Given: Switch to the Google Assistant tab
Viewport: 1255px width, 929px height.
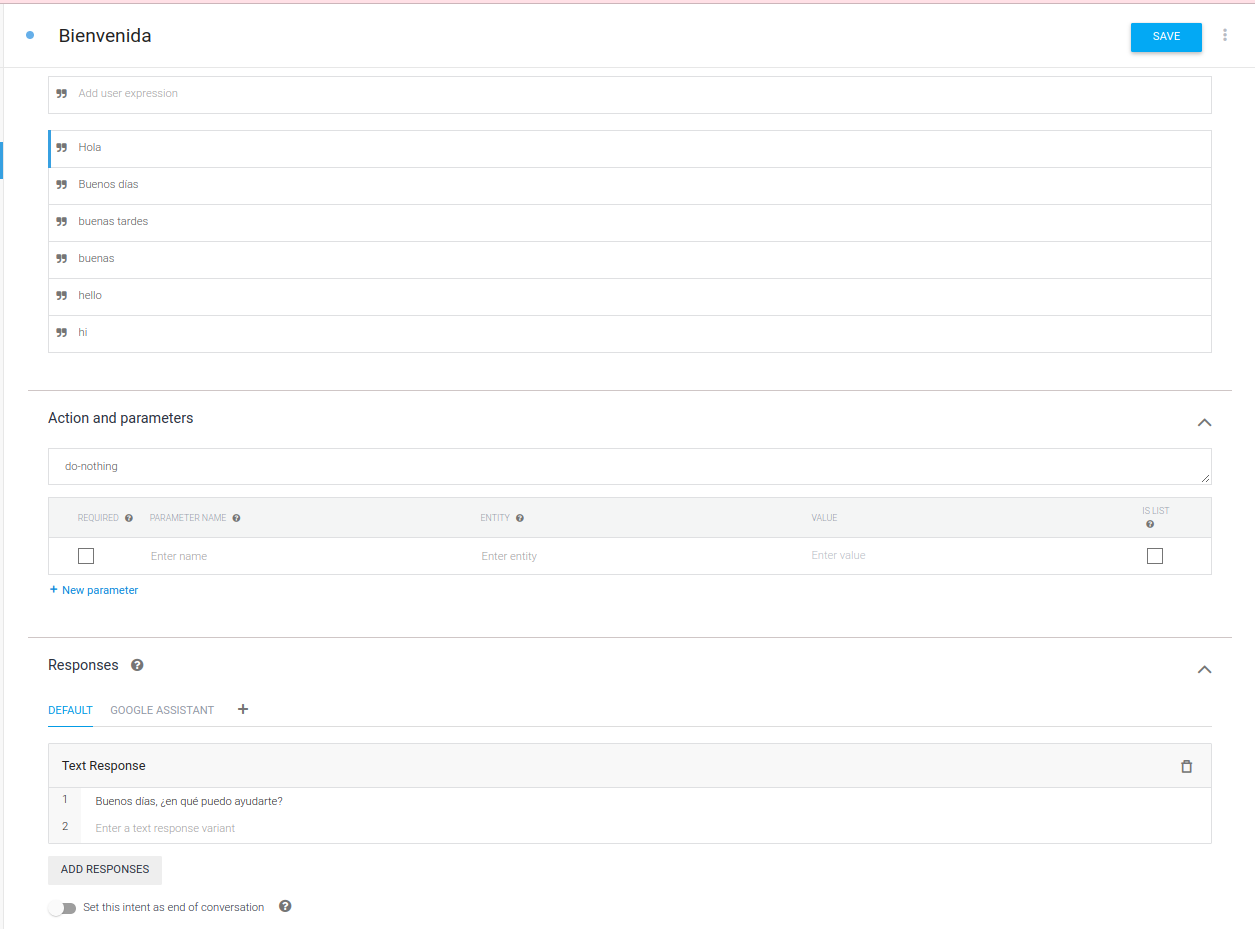Looking at the screenshot, I should pyautogui.click(x=162, y=710).
